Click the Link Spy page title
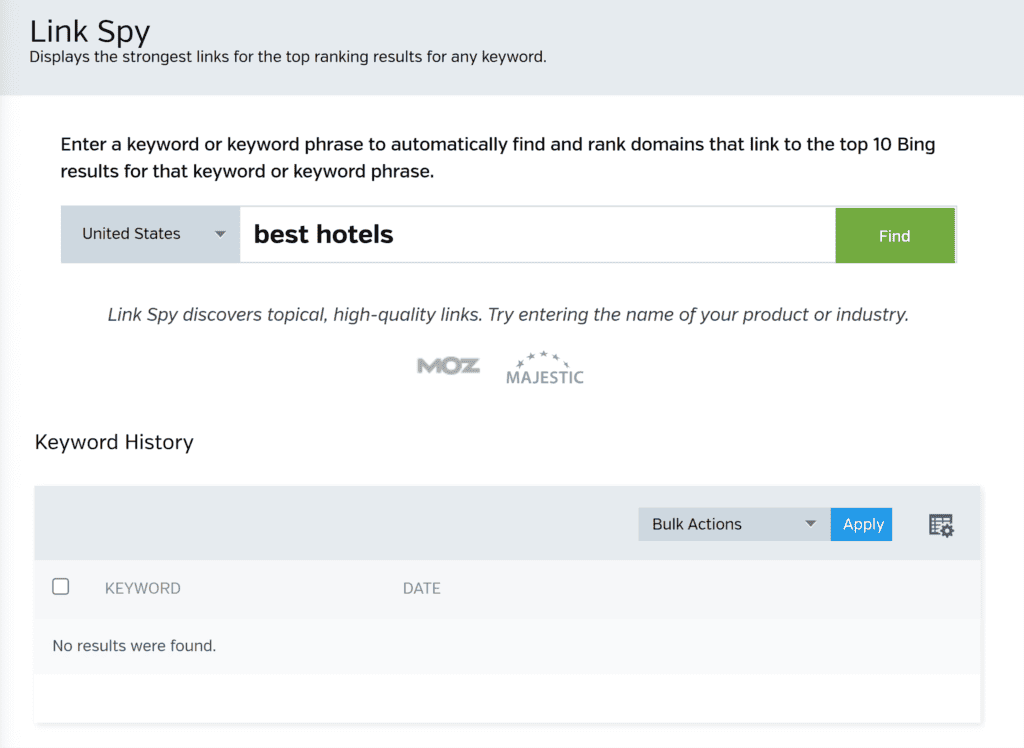The width and height of the screenshot is (1024, 748). click(90, 30)
